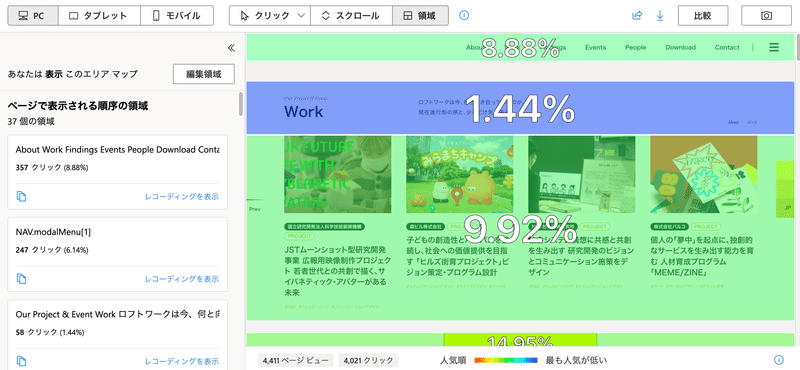Click the 8.88% header region overlay
This screenshot has height=370, width=800.
[x=520, y=48]
